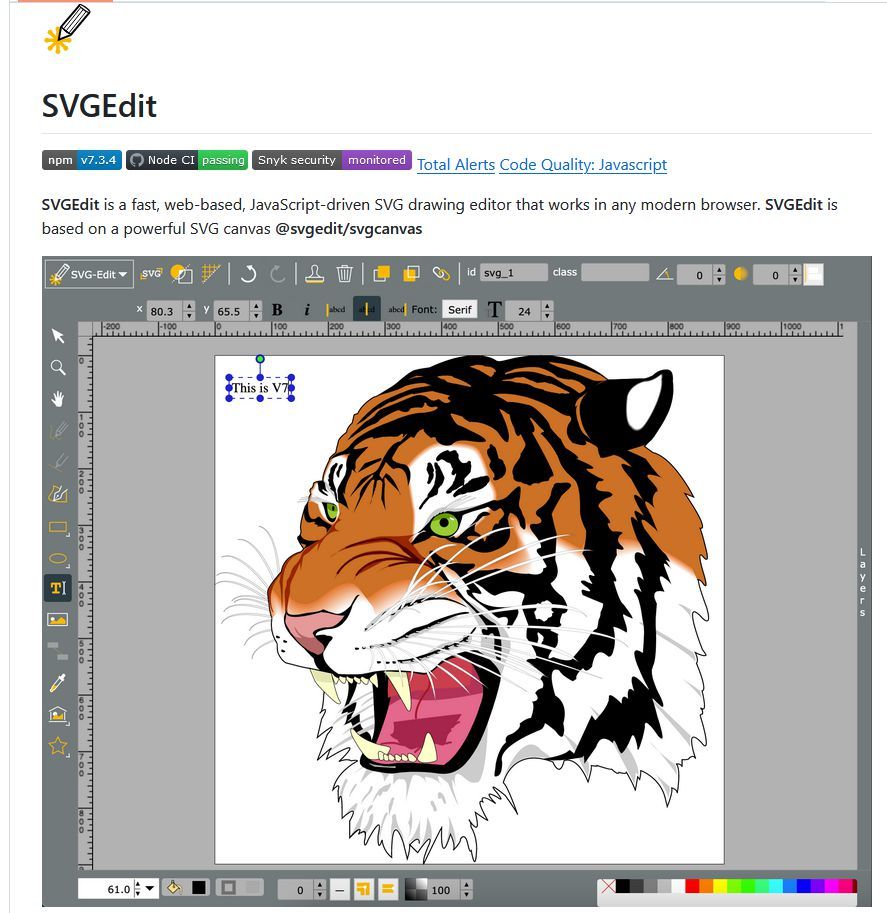
Task: Click the black fill color swatch
Action: (199, 887)
